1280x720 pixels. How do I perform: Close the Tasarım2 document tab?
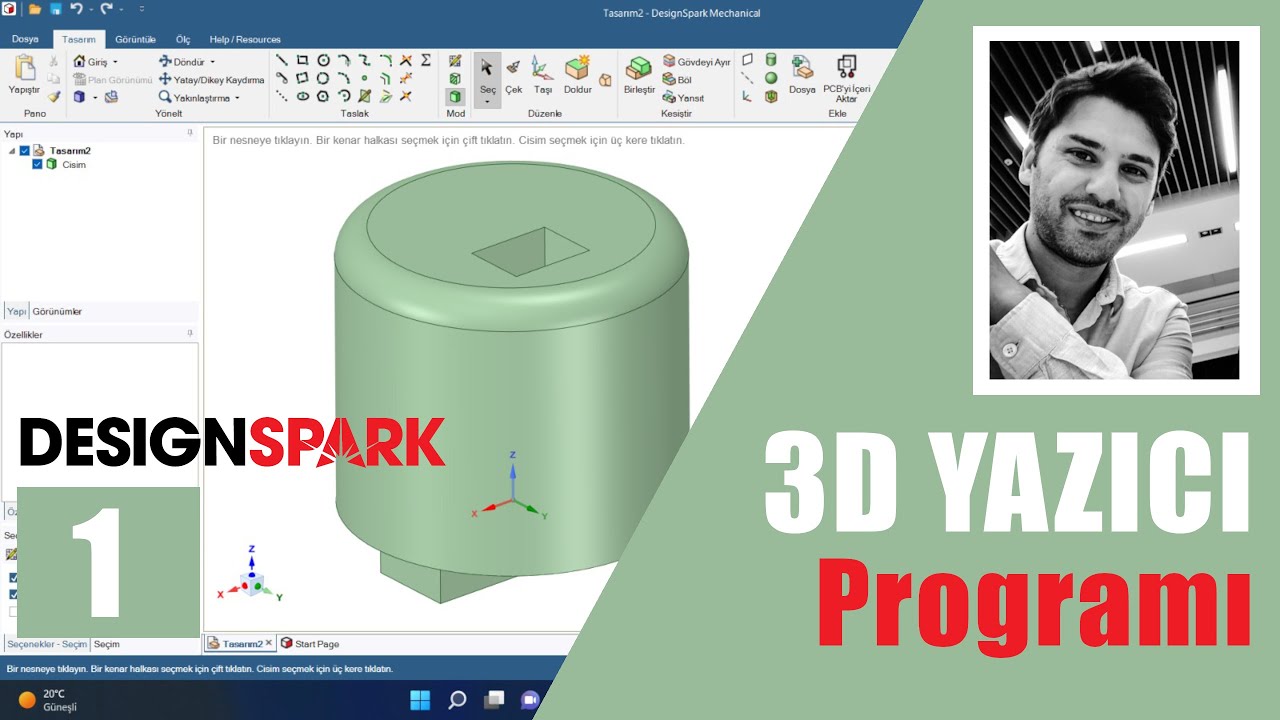pyautogui.click(x=268, y=643)
